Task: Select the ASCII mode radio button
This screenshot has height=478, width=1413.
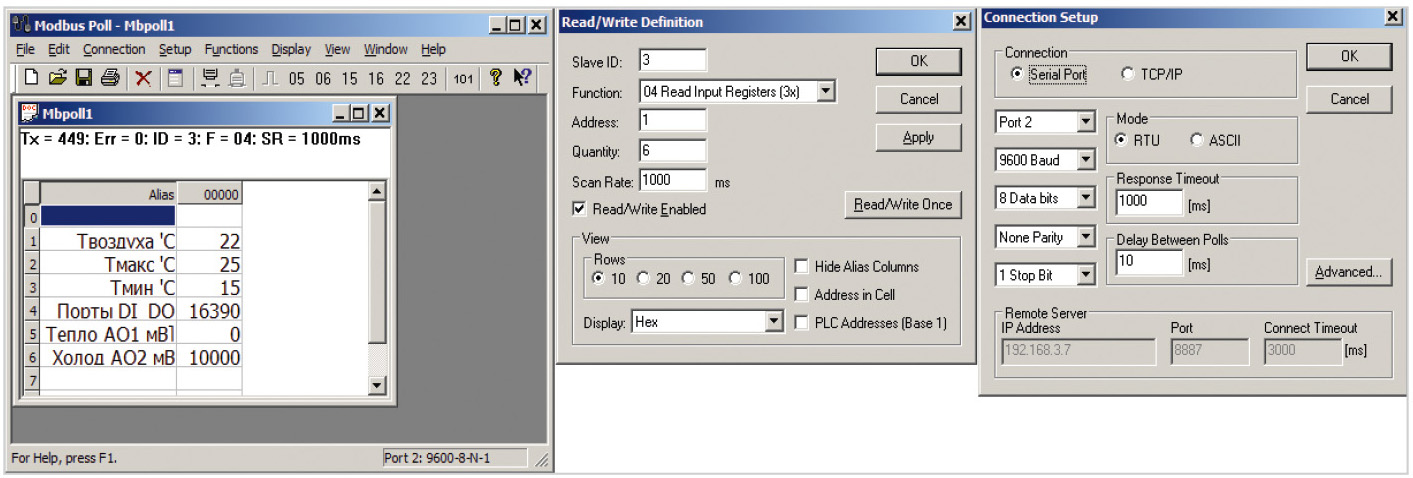Action: [1196, 140]
